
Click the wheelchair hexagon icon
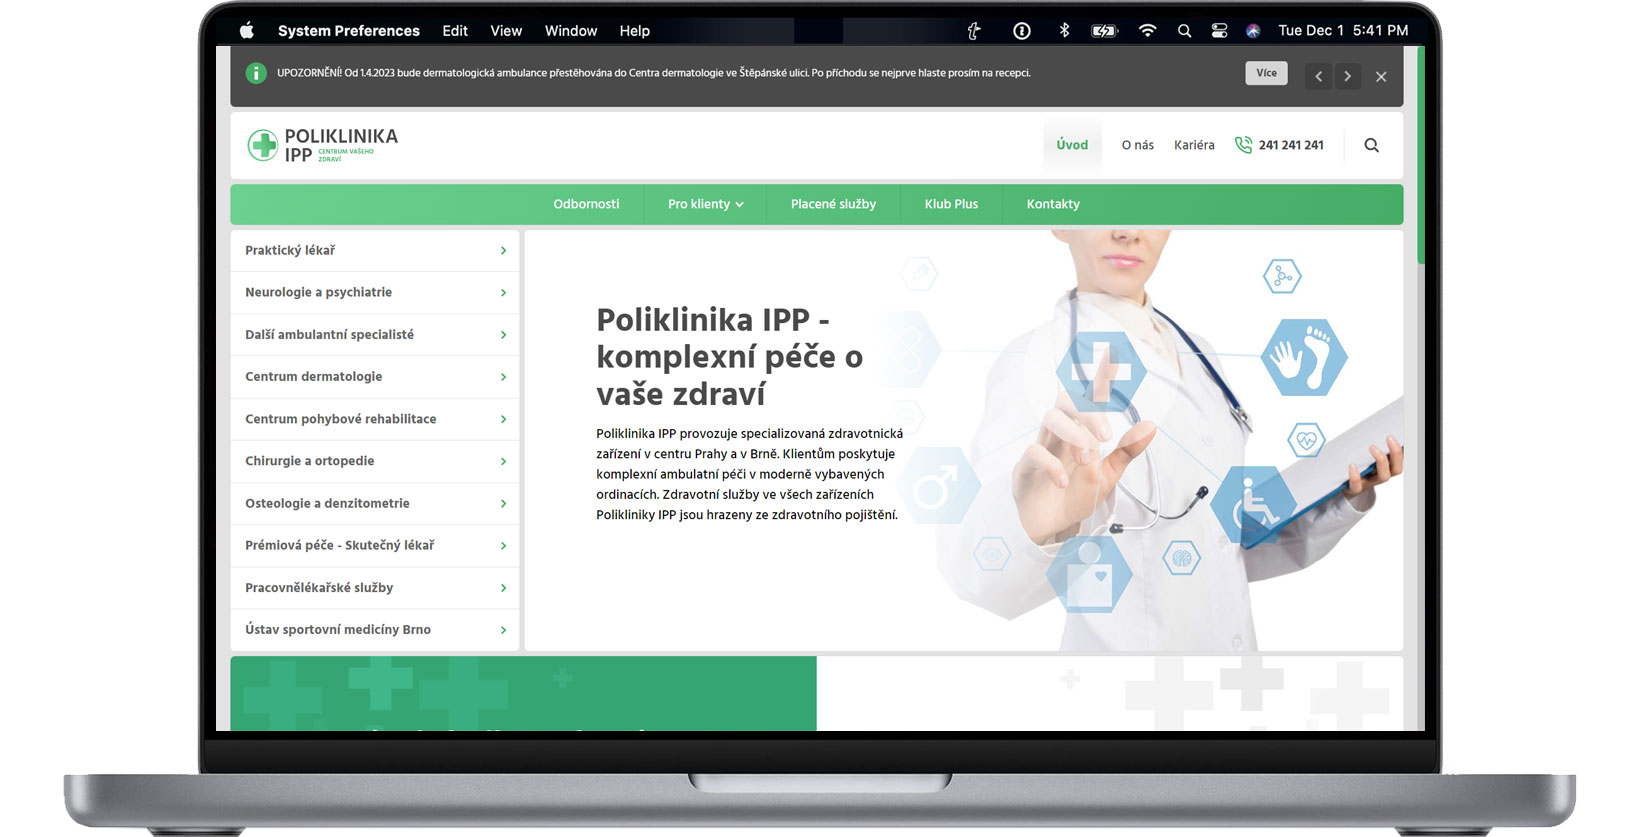click(x=1254, y=505)
